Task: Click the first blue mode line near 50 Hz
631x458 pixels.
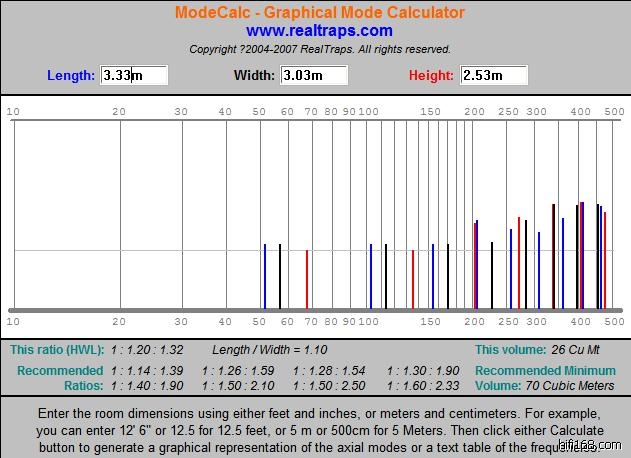Action: click(264, 276)
